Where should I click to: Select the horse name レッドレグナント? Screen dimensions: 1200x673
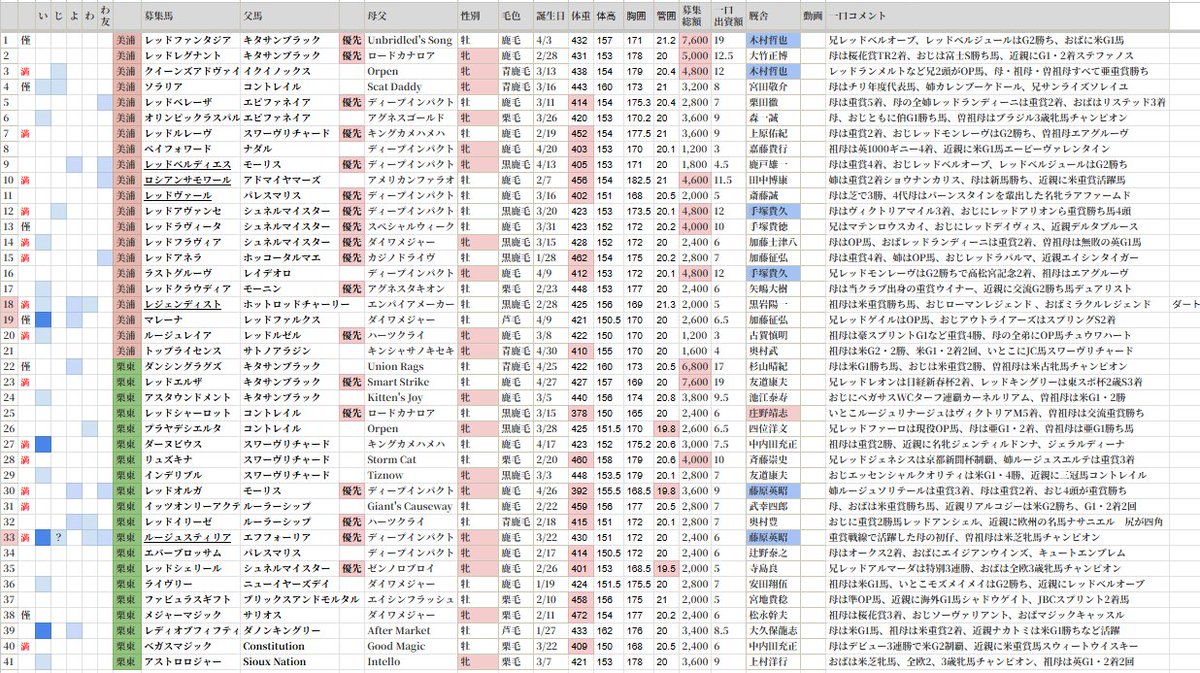coord(184,56)
